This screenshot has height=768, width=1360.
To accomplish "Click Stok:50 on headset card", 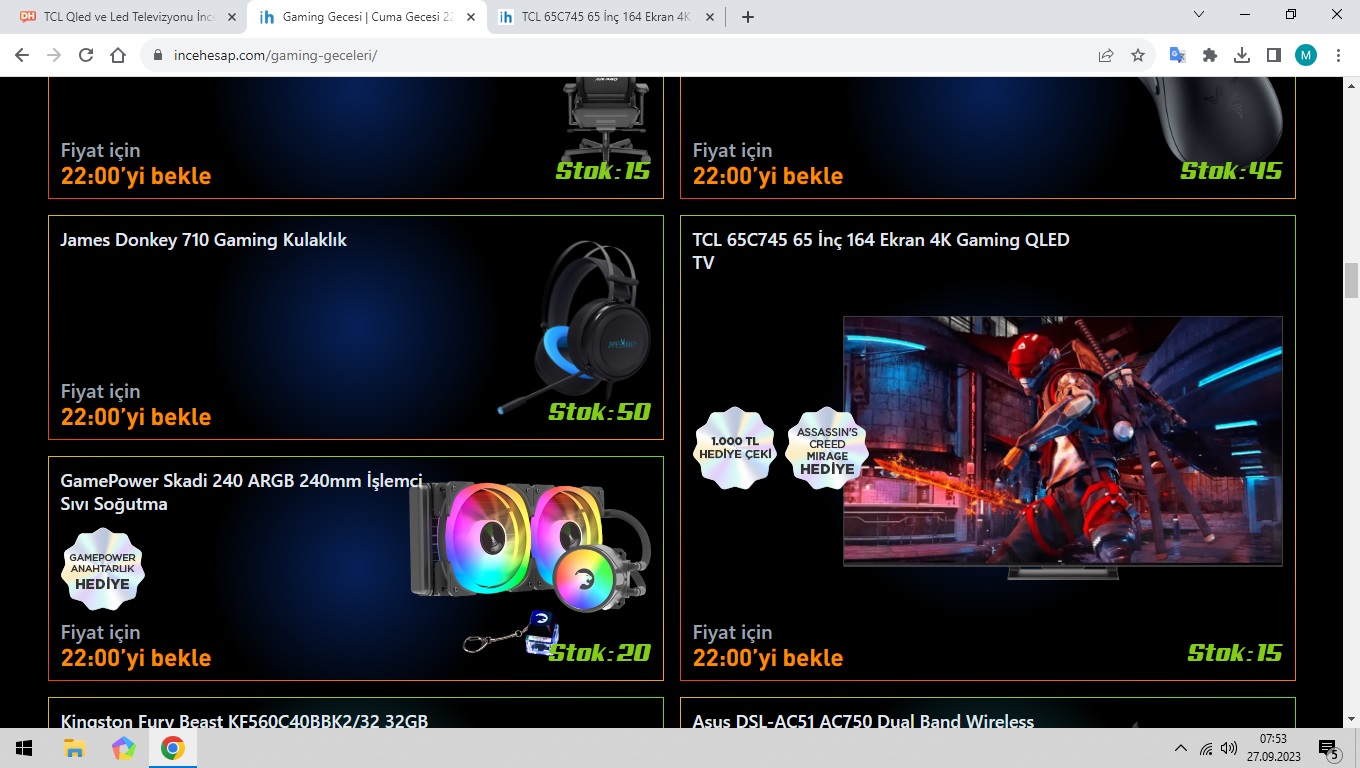I will click(x=599, y=412).
